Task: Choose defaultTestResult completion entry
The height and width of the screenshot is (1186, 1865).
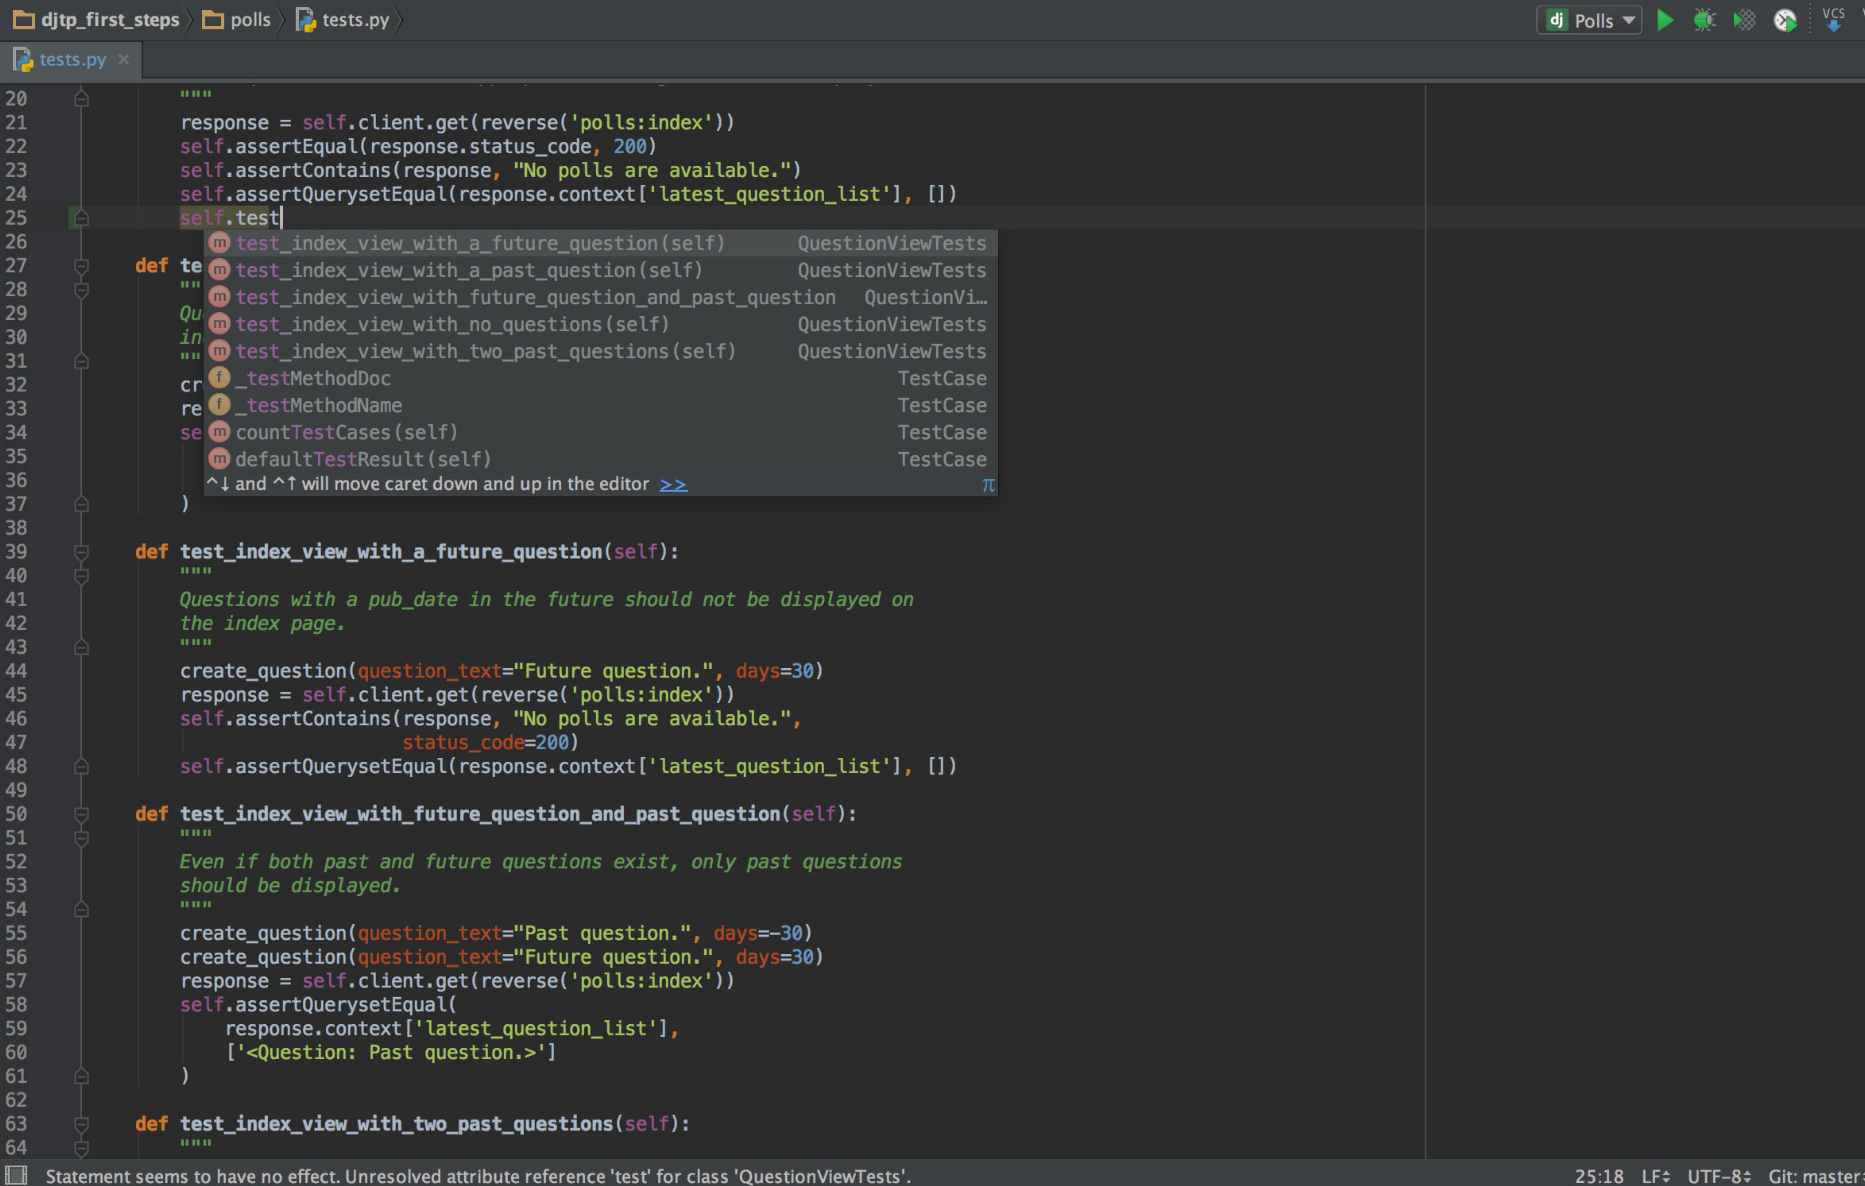Action: (x=600, y=459)
